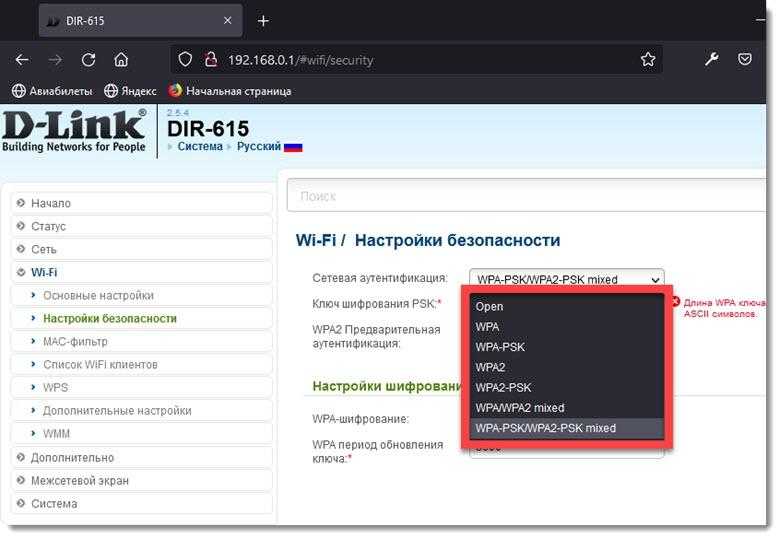The height and width of the screenshot is (539, 780).
Task: Open the Начало sidebar section
Action: pos(142,203)
